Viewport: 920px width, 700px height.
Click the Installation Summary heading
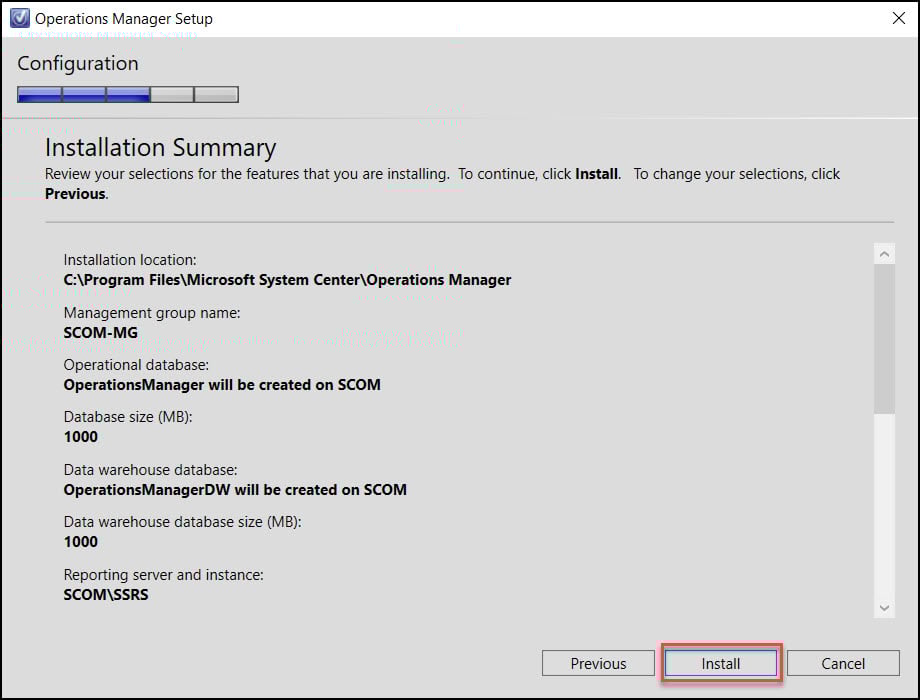160,147
